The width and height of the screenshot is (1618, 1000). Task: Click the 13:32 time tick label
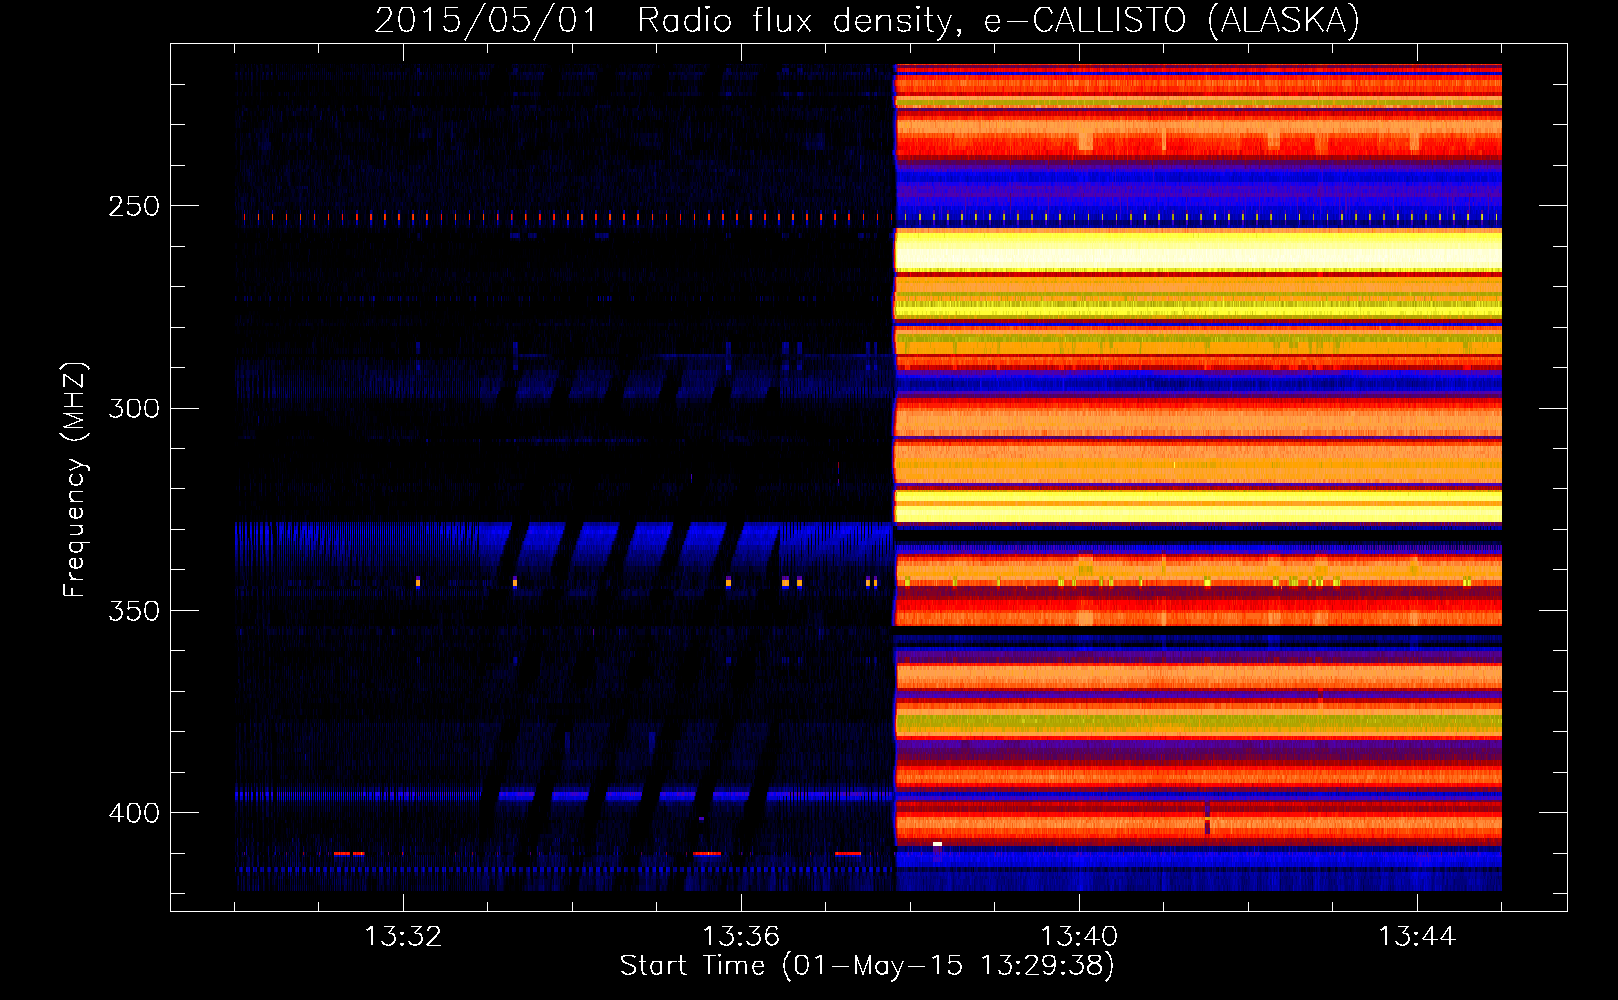(x=403, y=936)
